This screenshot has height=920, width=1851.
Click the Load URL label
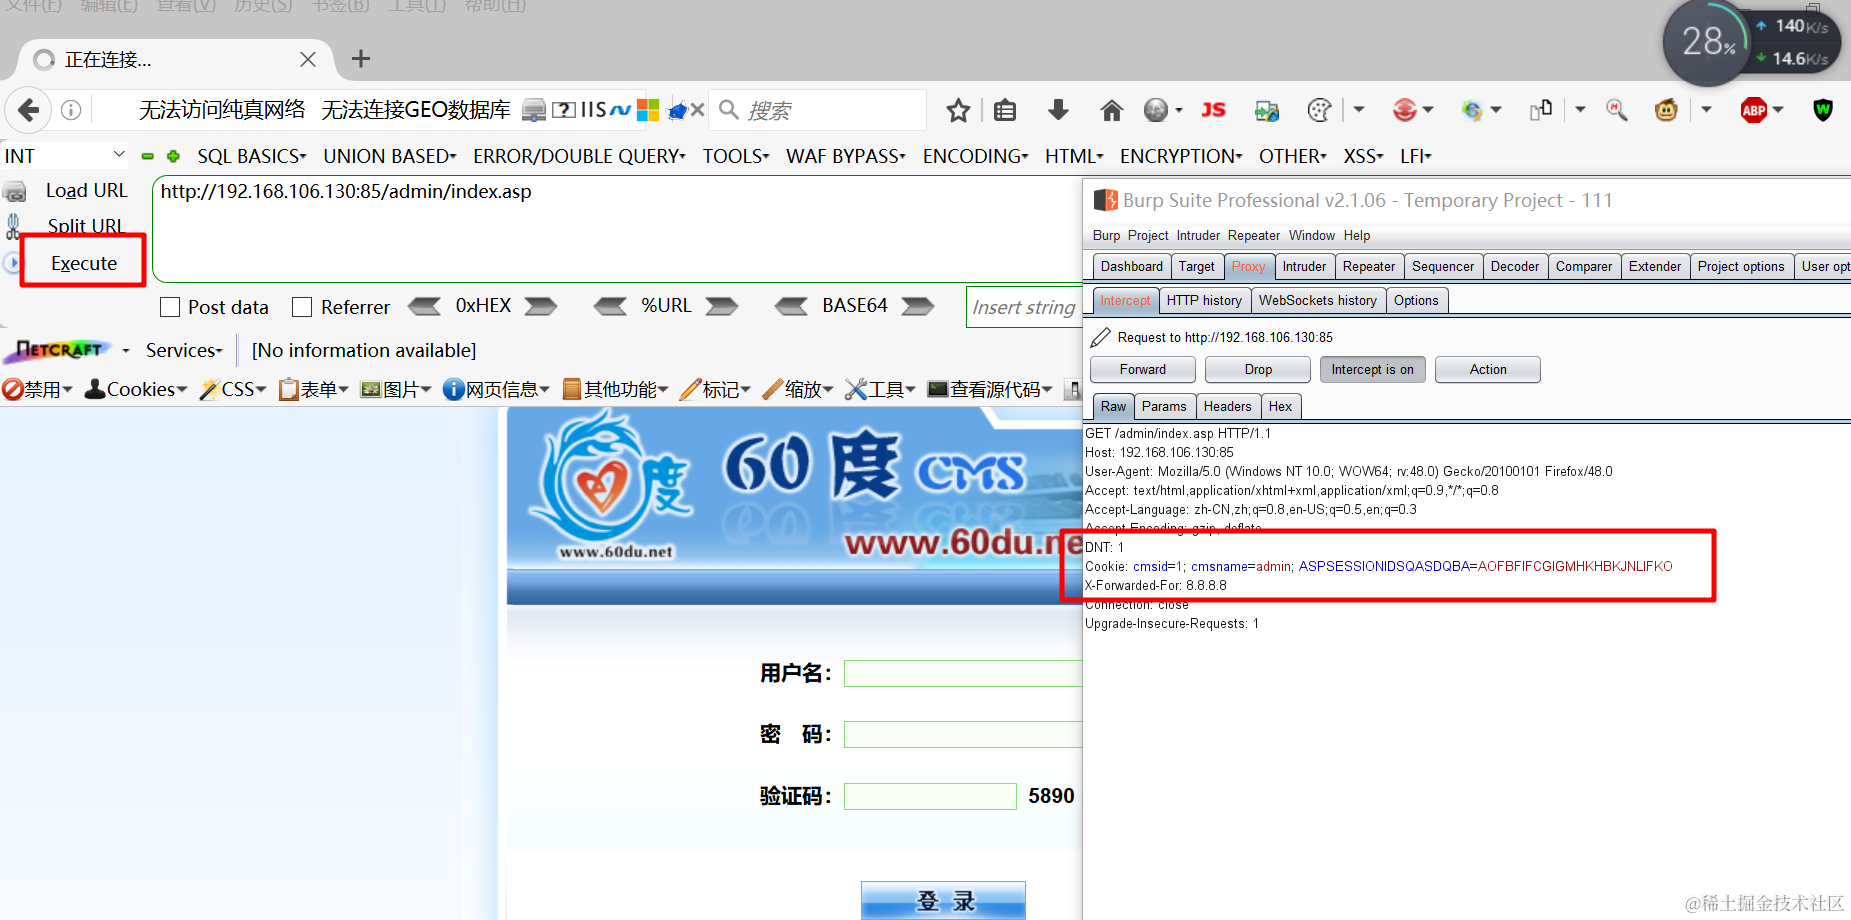pyautogui.click(x=87, y=191)
